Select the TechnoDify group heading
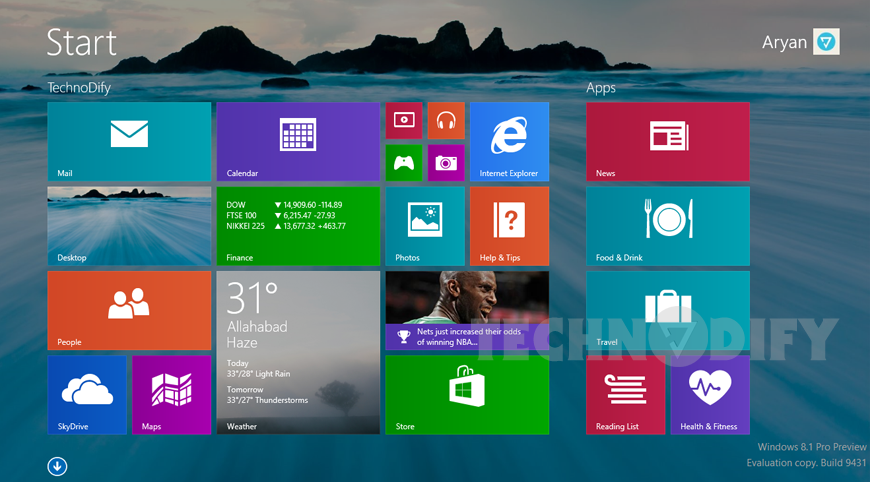This screenshot has height=482, width=870. [x=79, y=88]
